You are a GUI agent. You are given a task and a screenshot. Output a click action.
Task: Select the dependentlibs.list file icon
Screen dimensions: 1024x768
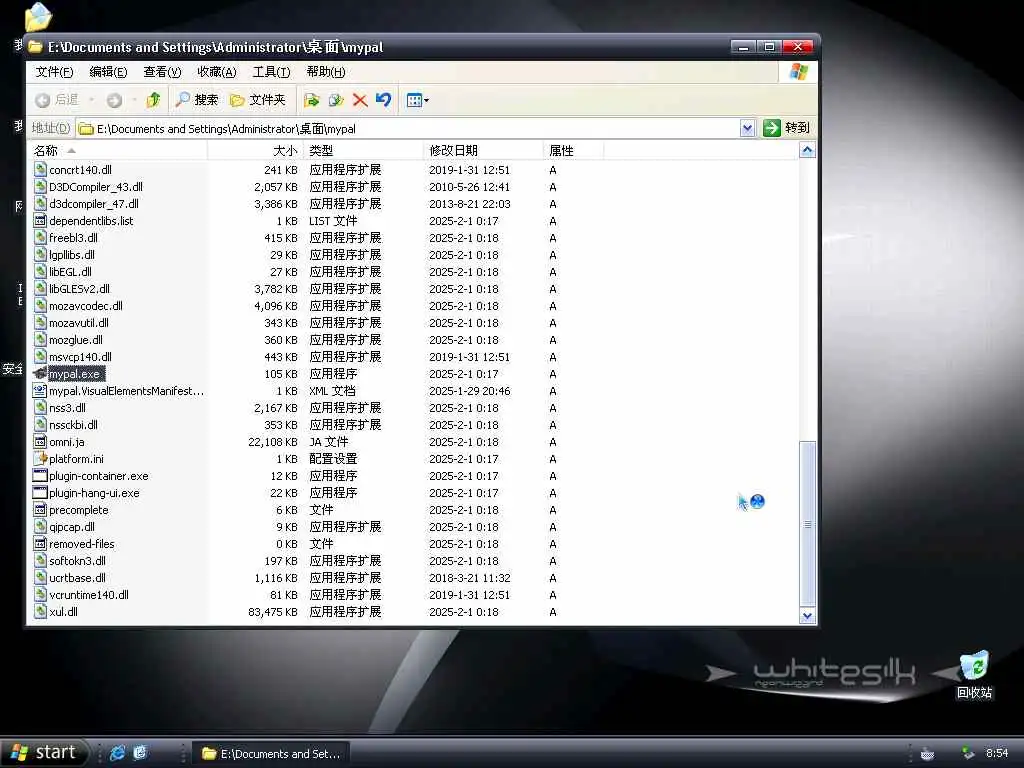[40, 221]
